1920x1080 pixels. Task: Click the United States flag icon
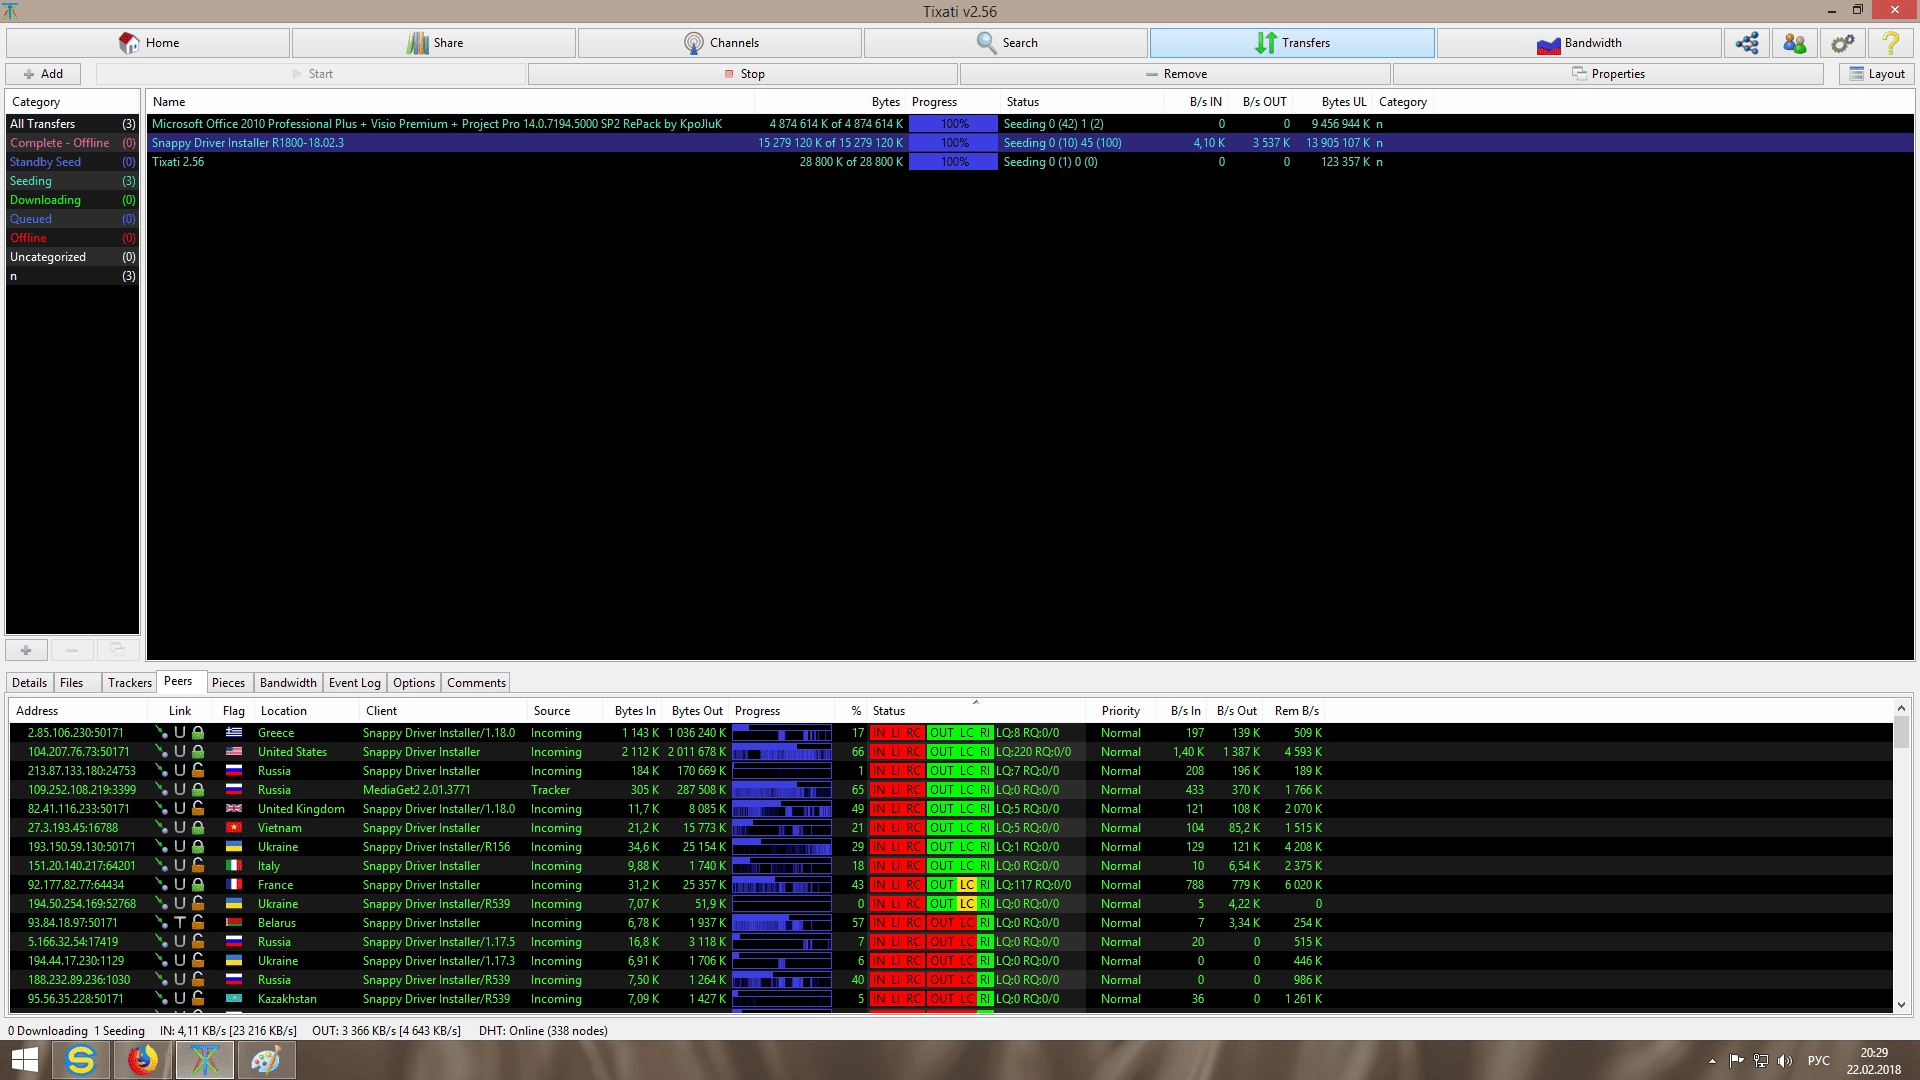(x=234, y=752)
